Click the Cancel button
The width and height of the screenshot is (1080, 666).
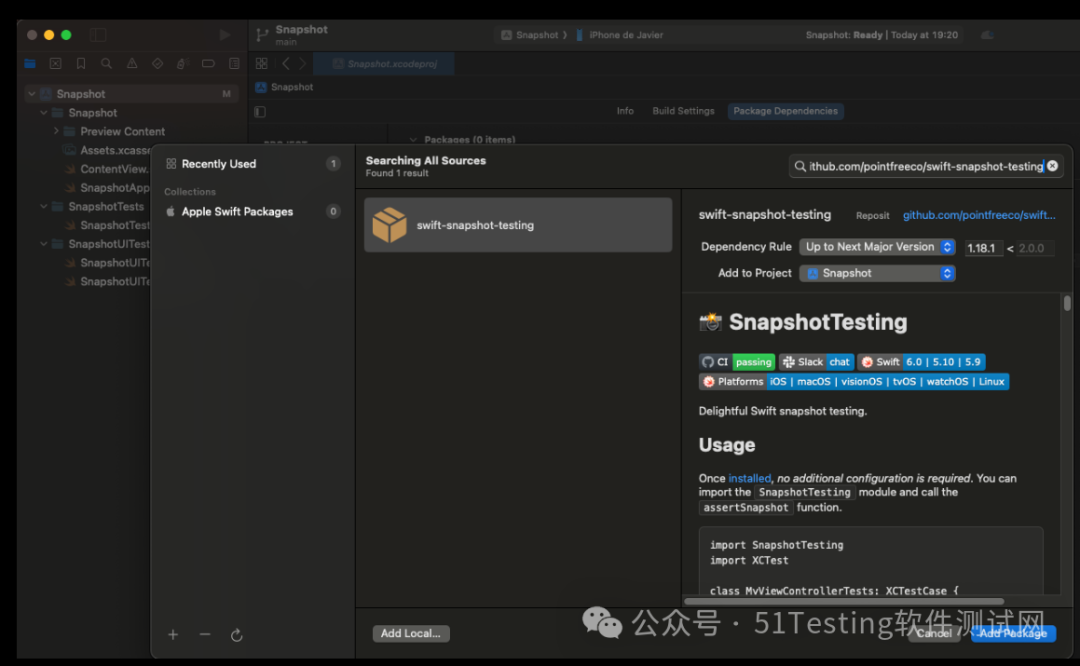pyautogui.click(x=934, y=633)
